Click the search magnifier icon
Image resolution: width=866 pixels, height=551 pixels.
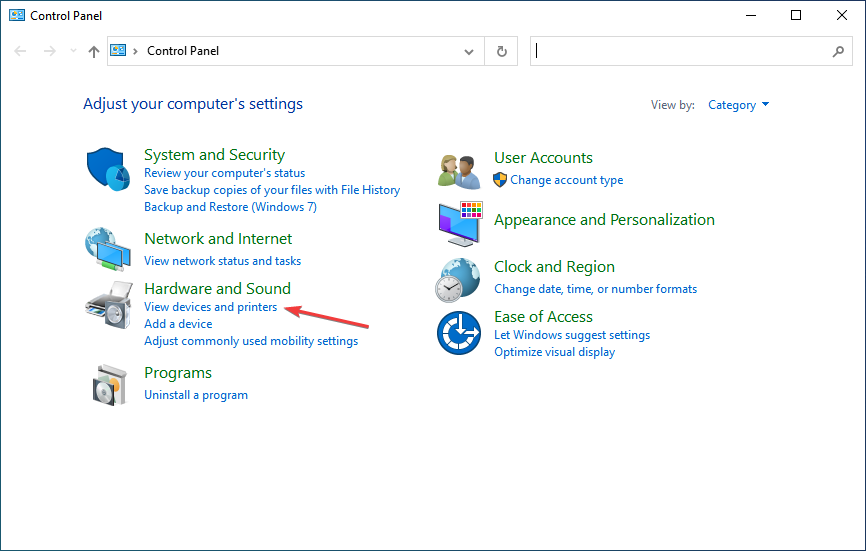click(x=838, y=51)
